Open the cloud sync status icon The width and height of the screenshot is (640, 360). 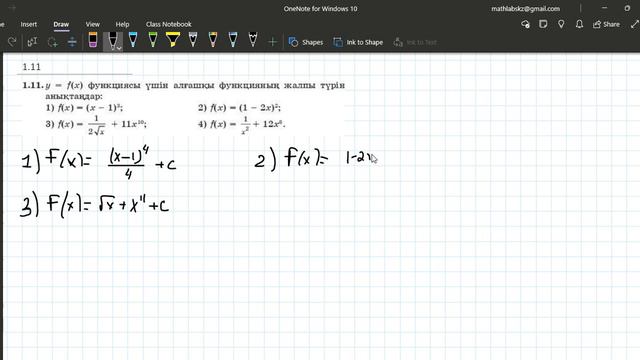point(525,24)
